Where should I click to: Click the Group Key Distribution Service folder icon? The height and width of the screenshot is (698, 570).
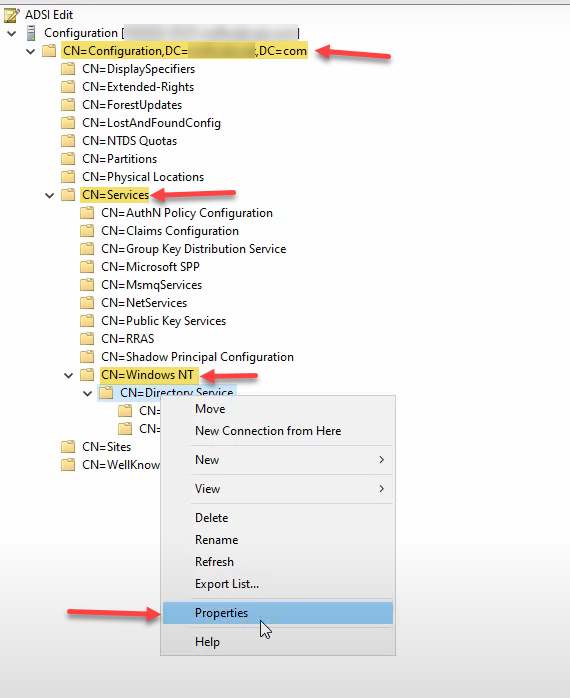(87, 249)
